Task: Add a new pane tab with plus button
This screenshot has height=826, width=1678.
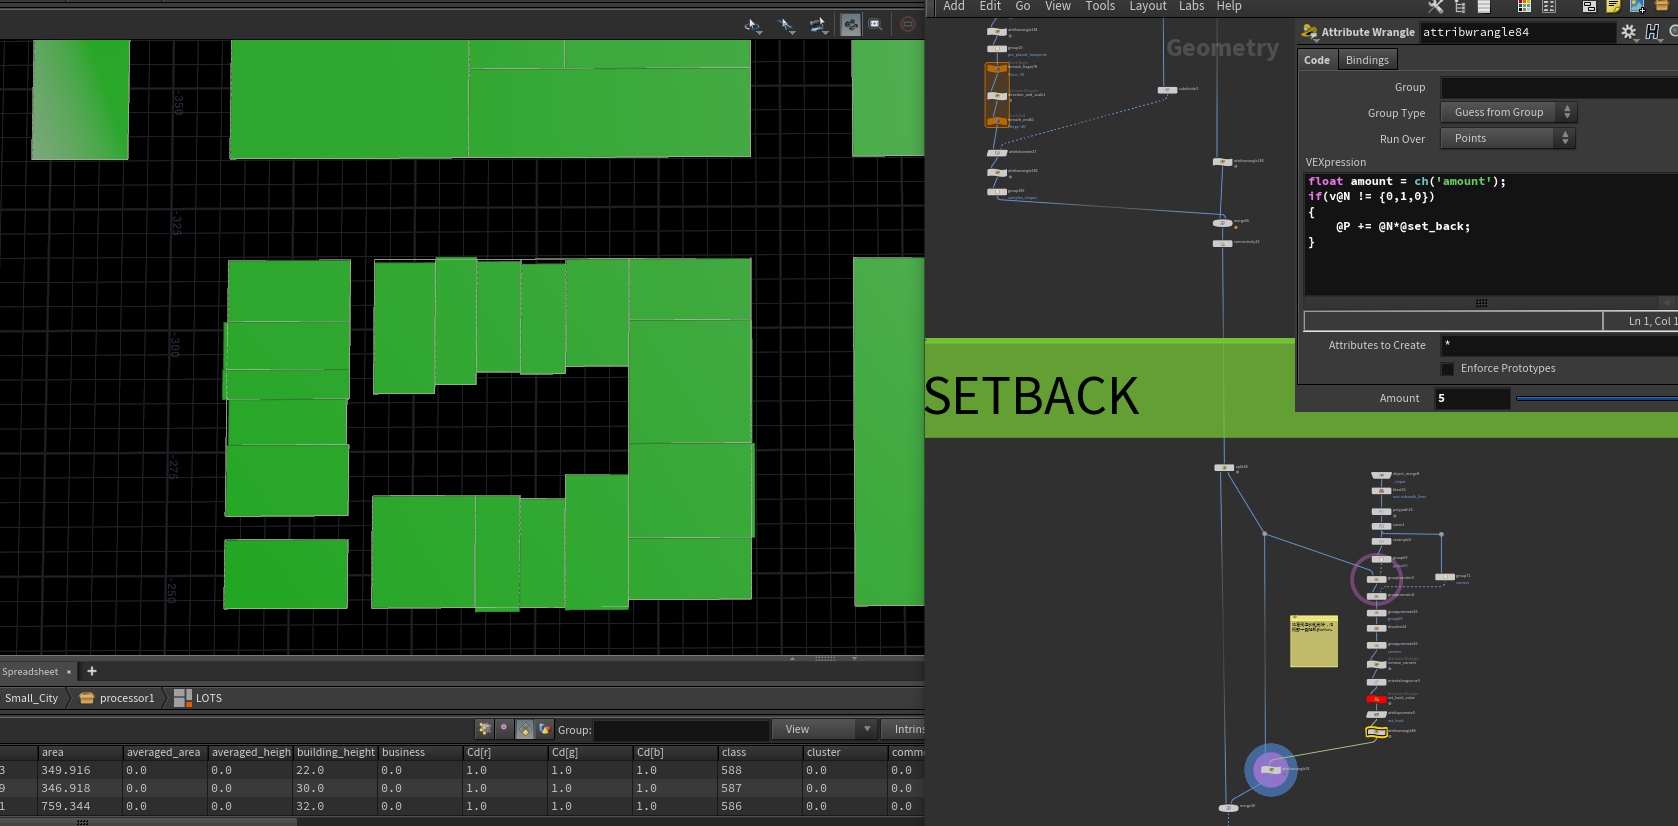Action: (x=92, y=671)
